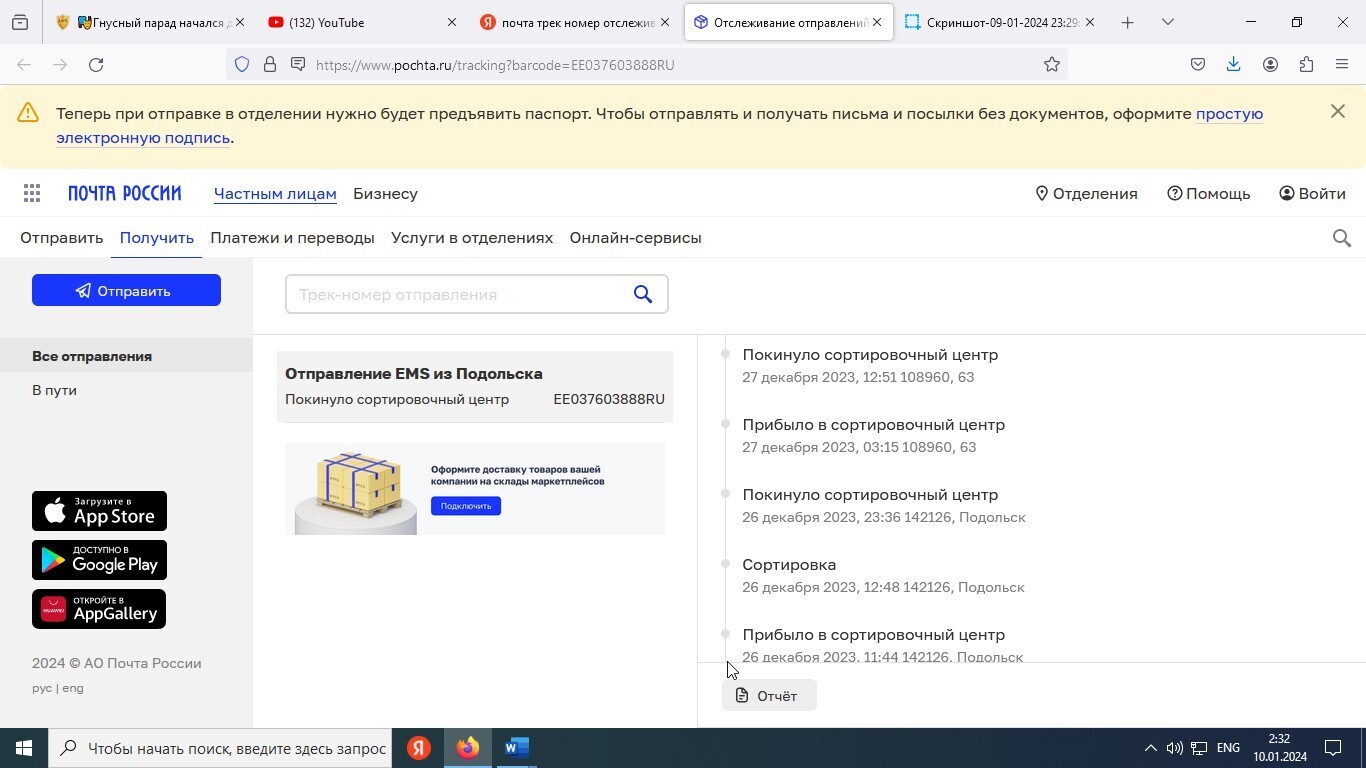1366x768 pixels.
Task: Open site search magnifier in navigation bar
Action: 1342,238
